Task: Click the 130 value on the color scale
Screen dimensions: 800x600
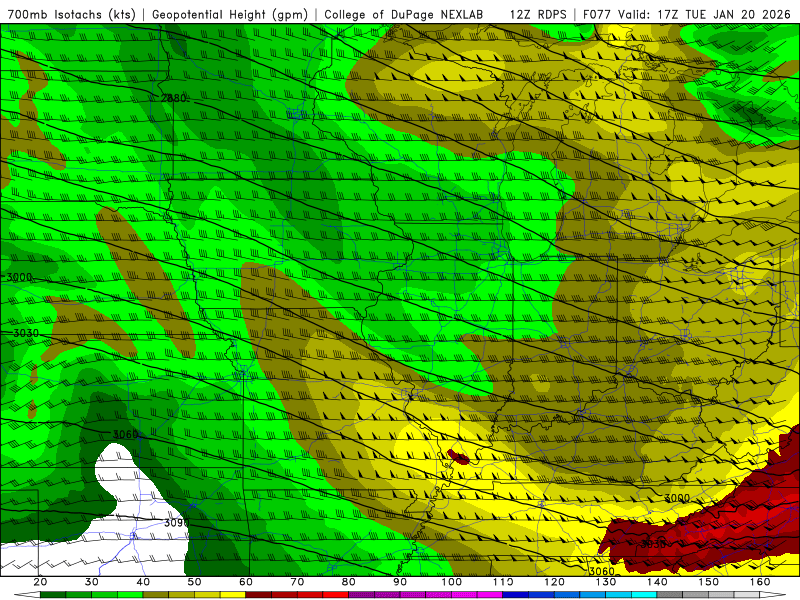Action: pos(606,582)
